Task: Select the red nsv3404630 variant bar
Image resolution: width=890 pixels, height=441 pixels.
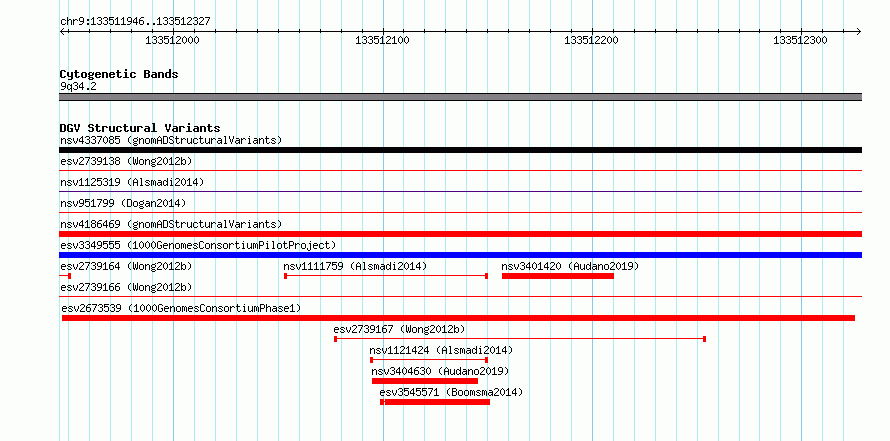Action: (425, 381)
